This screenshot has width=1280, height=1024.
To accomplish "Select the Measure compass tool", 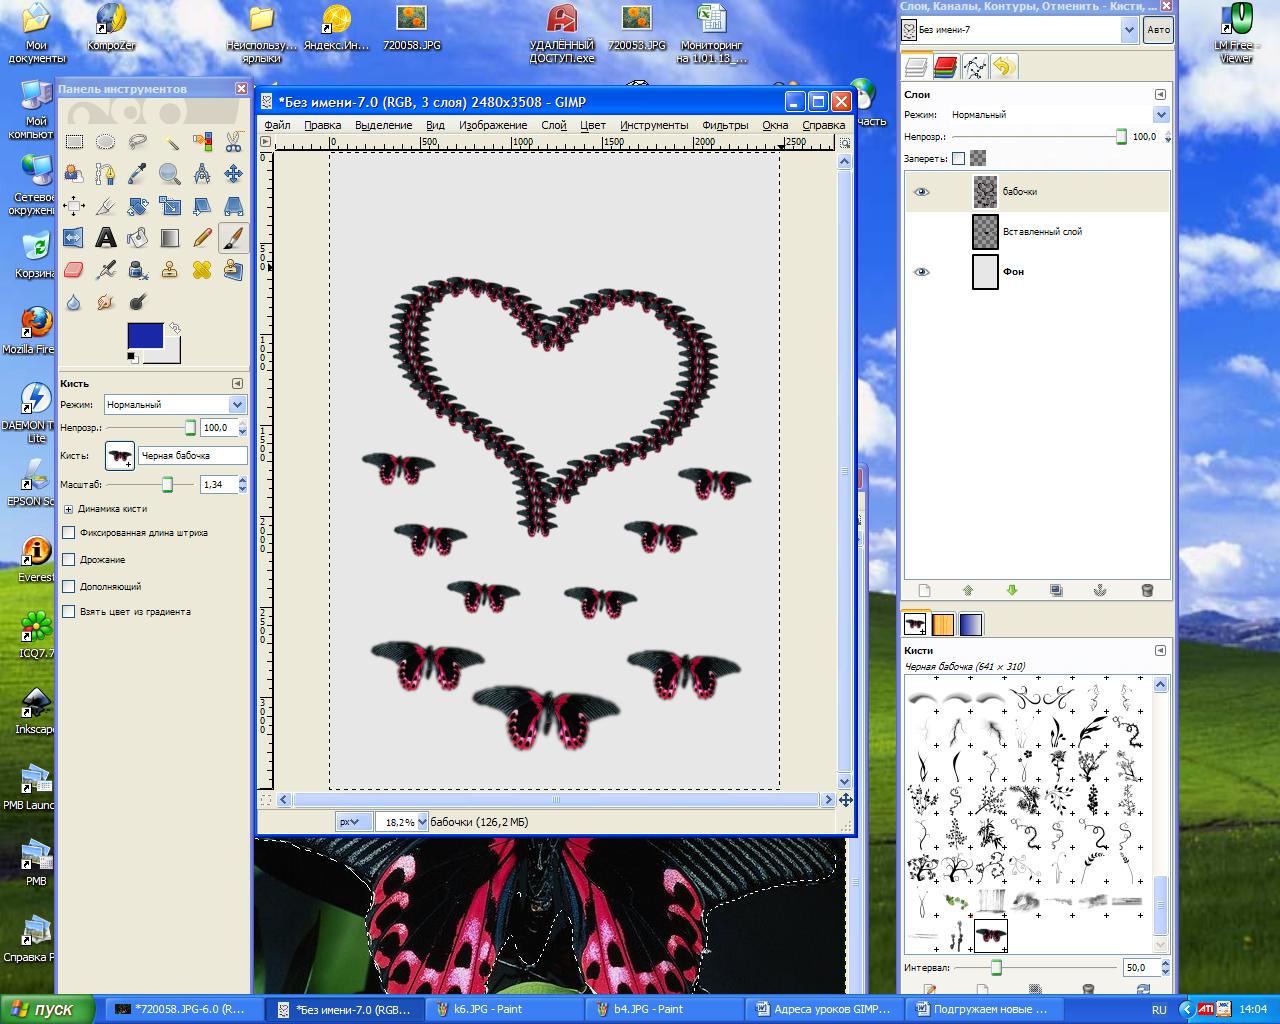I will tap(202, 174).
